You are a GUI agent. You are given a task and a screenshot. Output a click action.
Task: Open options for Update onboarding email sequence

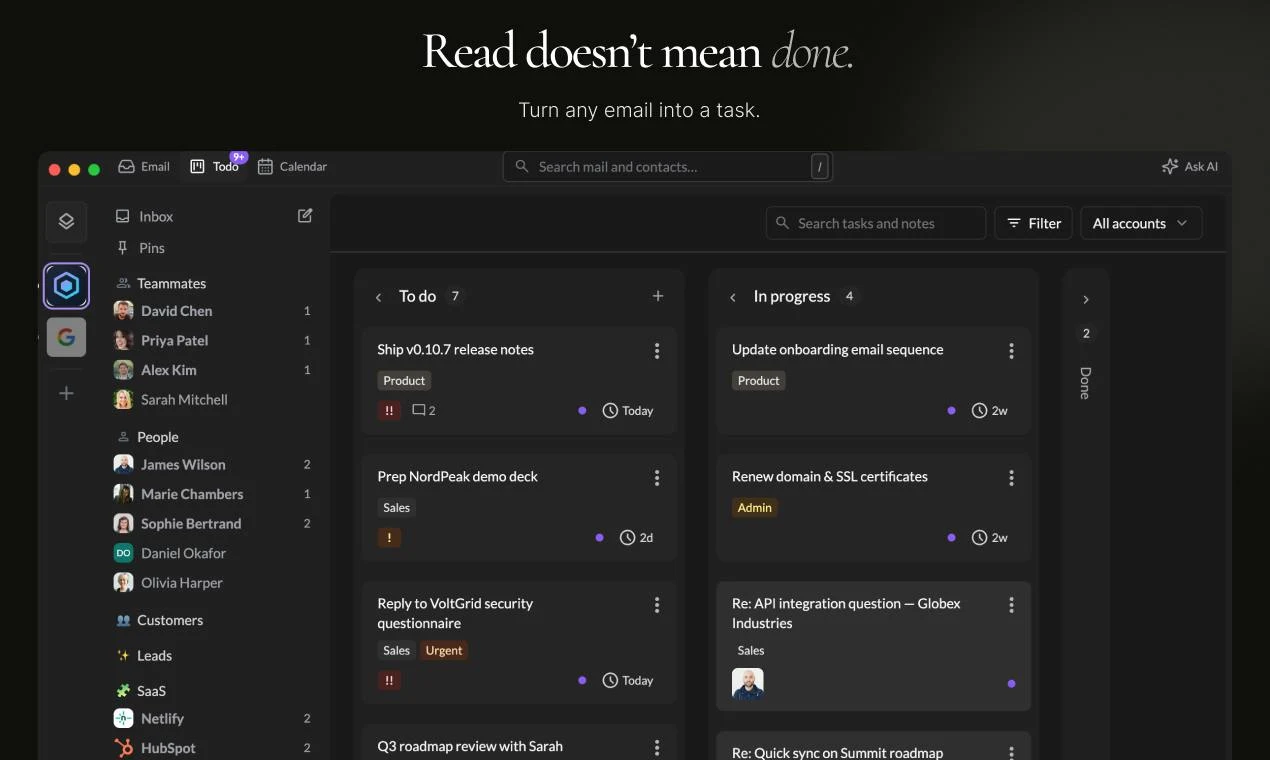(x=1011, y=350)
